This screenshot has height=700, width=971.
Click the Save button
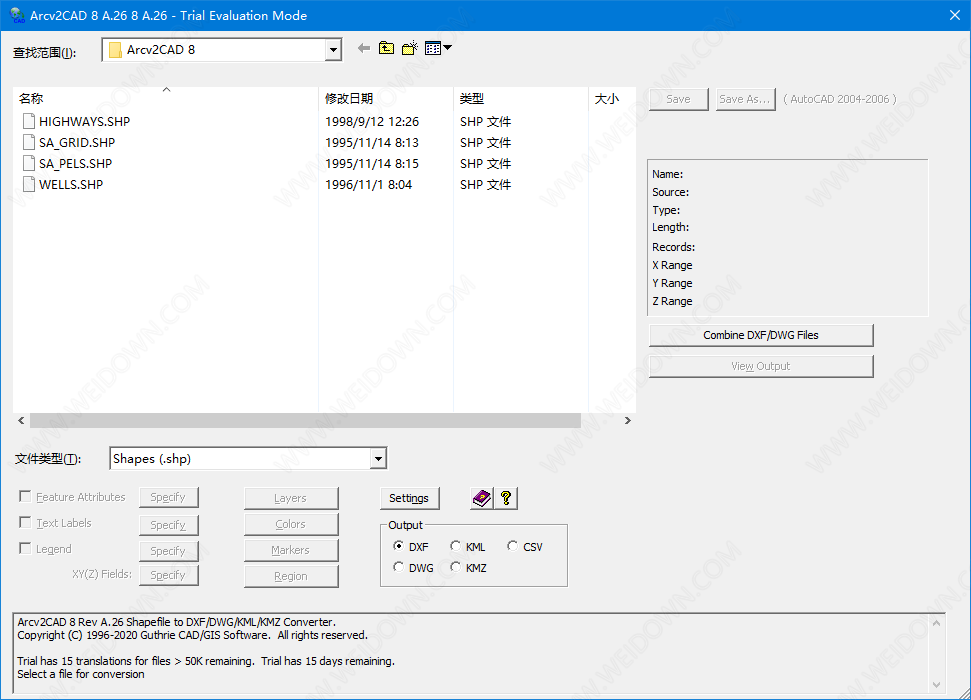679,99
